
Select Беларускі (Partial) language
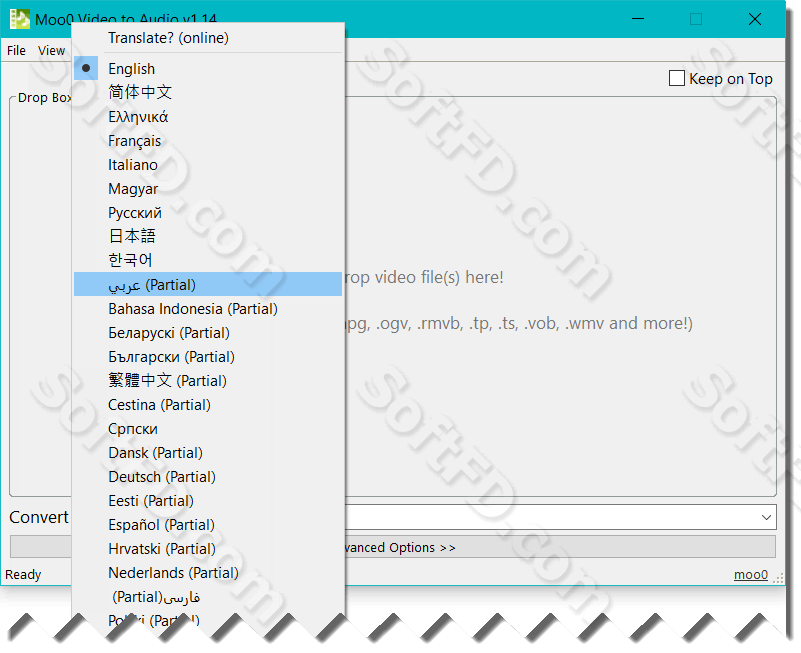[x=208, y=332]
